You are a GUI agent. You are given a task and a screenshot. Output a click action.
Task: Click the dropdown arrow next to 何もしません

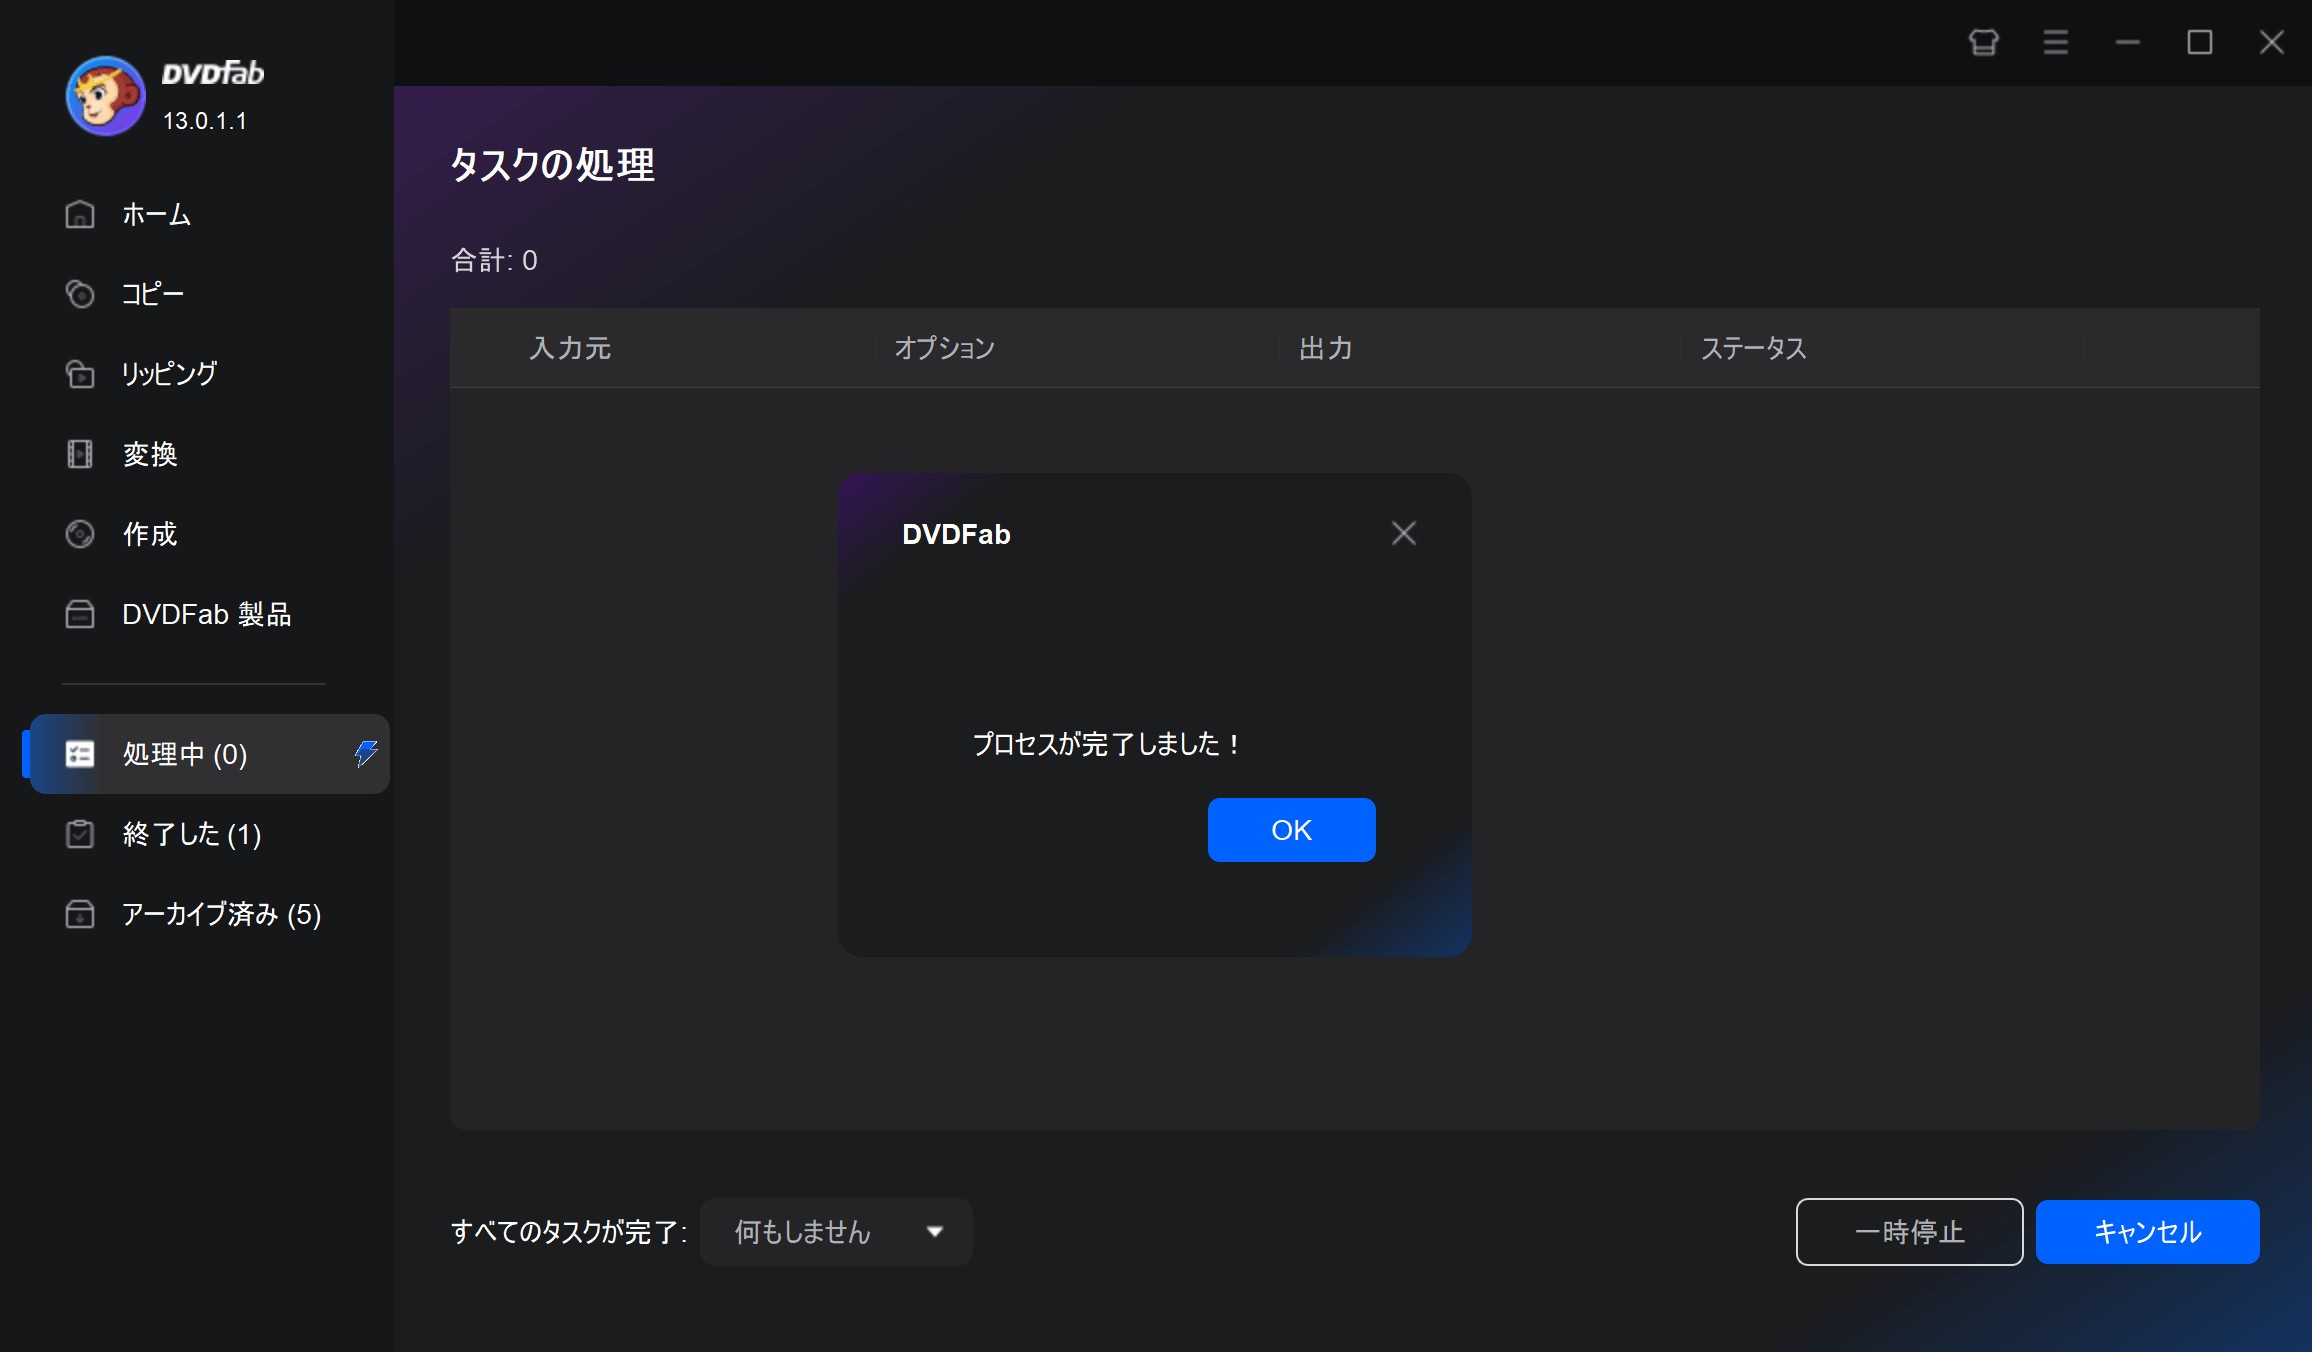pyautogui.click(x=935, y=1232)
